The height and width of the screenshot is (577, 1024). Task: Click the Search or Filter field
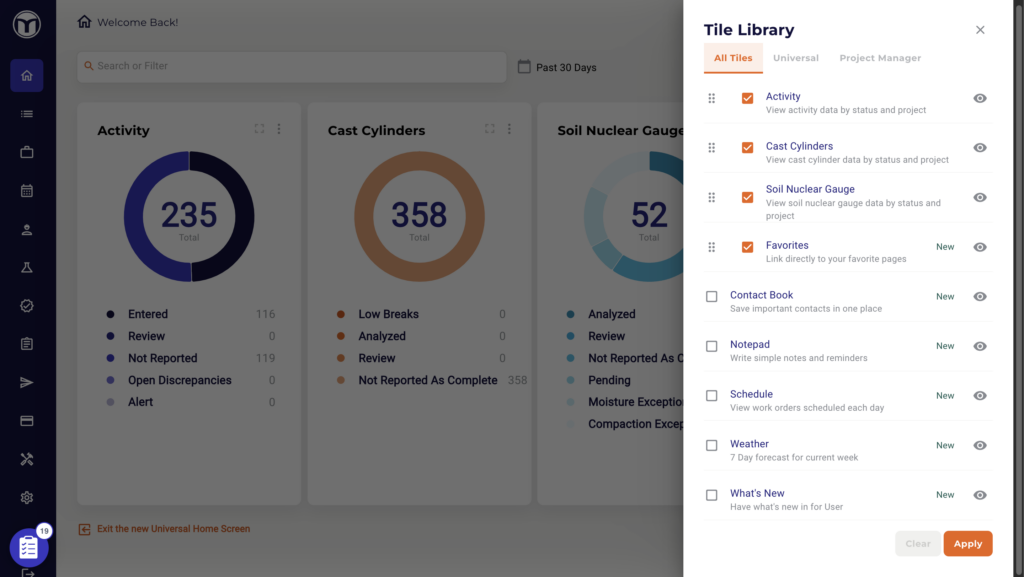[292, 67]
